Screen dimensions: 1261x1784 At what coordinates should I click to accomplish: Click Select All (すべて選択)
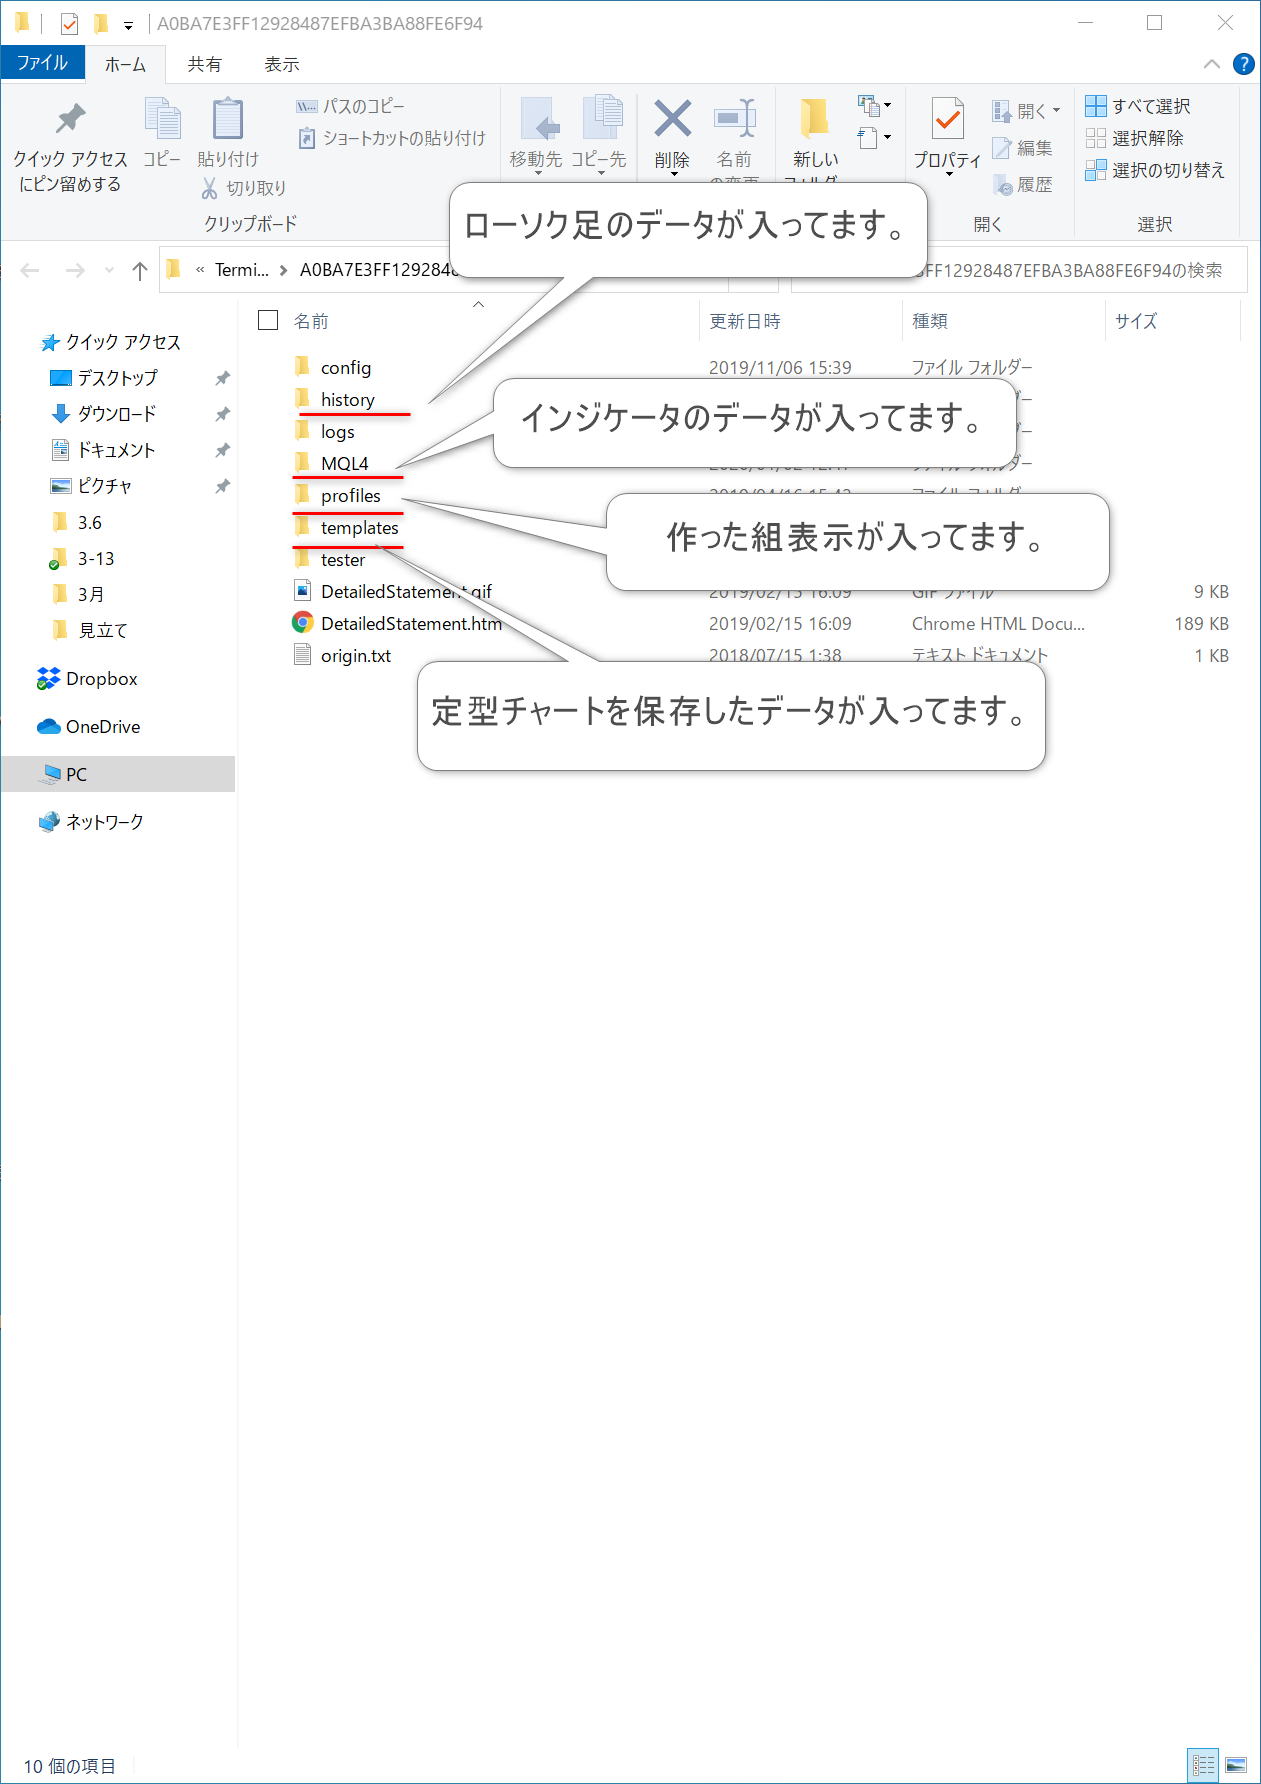pos(1138,106)
